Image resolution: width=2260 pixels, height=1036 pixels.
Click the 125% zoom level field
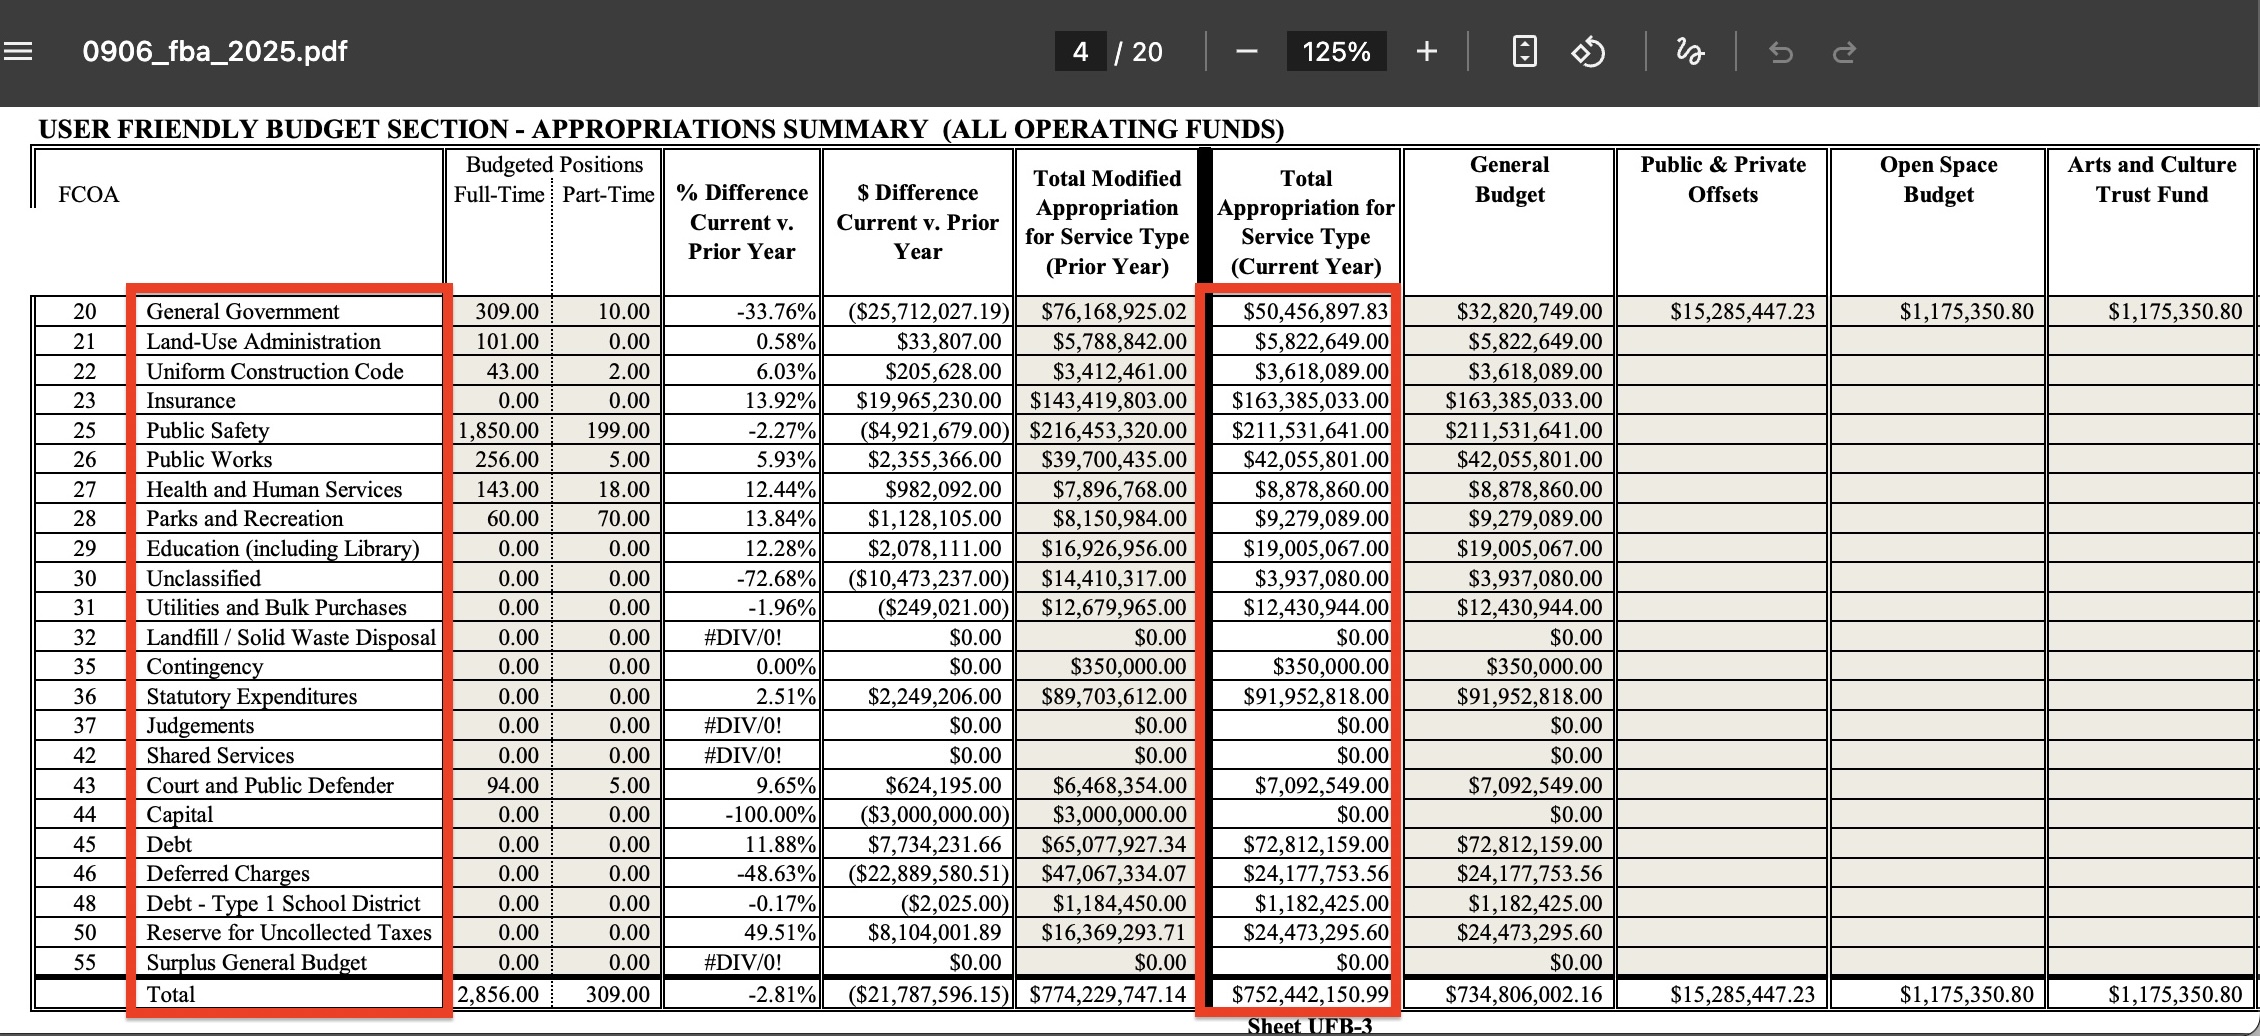[x=1336, y=51]
